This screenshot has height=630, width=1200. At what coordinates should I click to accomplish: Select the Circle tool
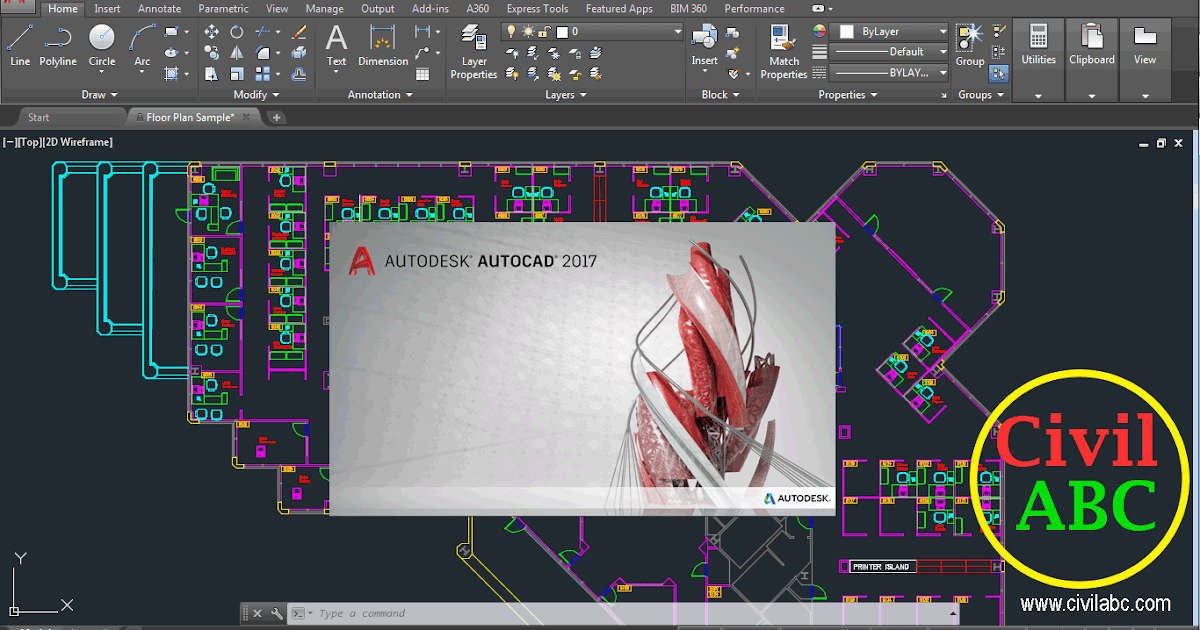pyautogui.click(x=102, y=46)
